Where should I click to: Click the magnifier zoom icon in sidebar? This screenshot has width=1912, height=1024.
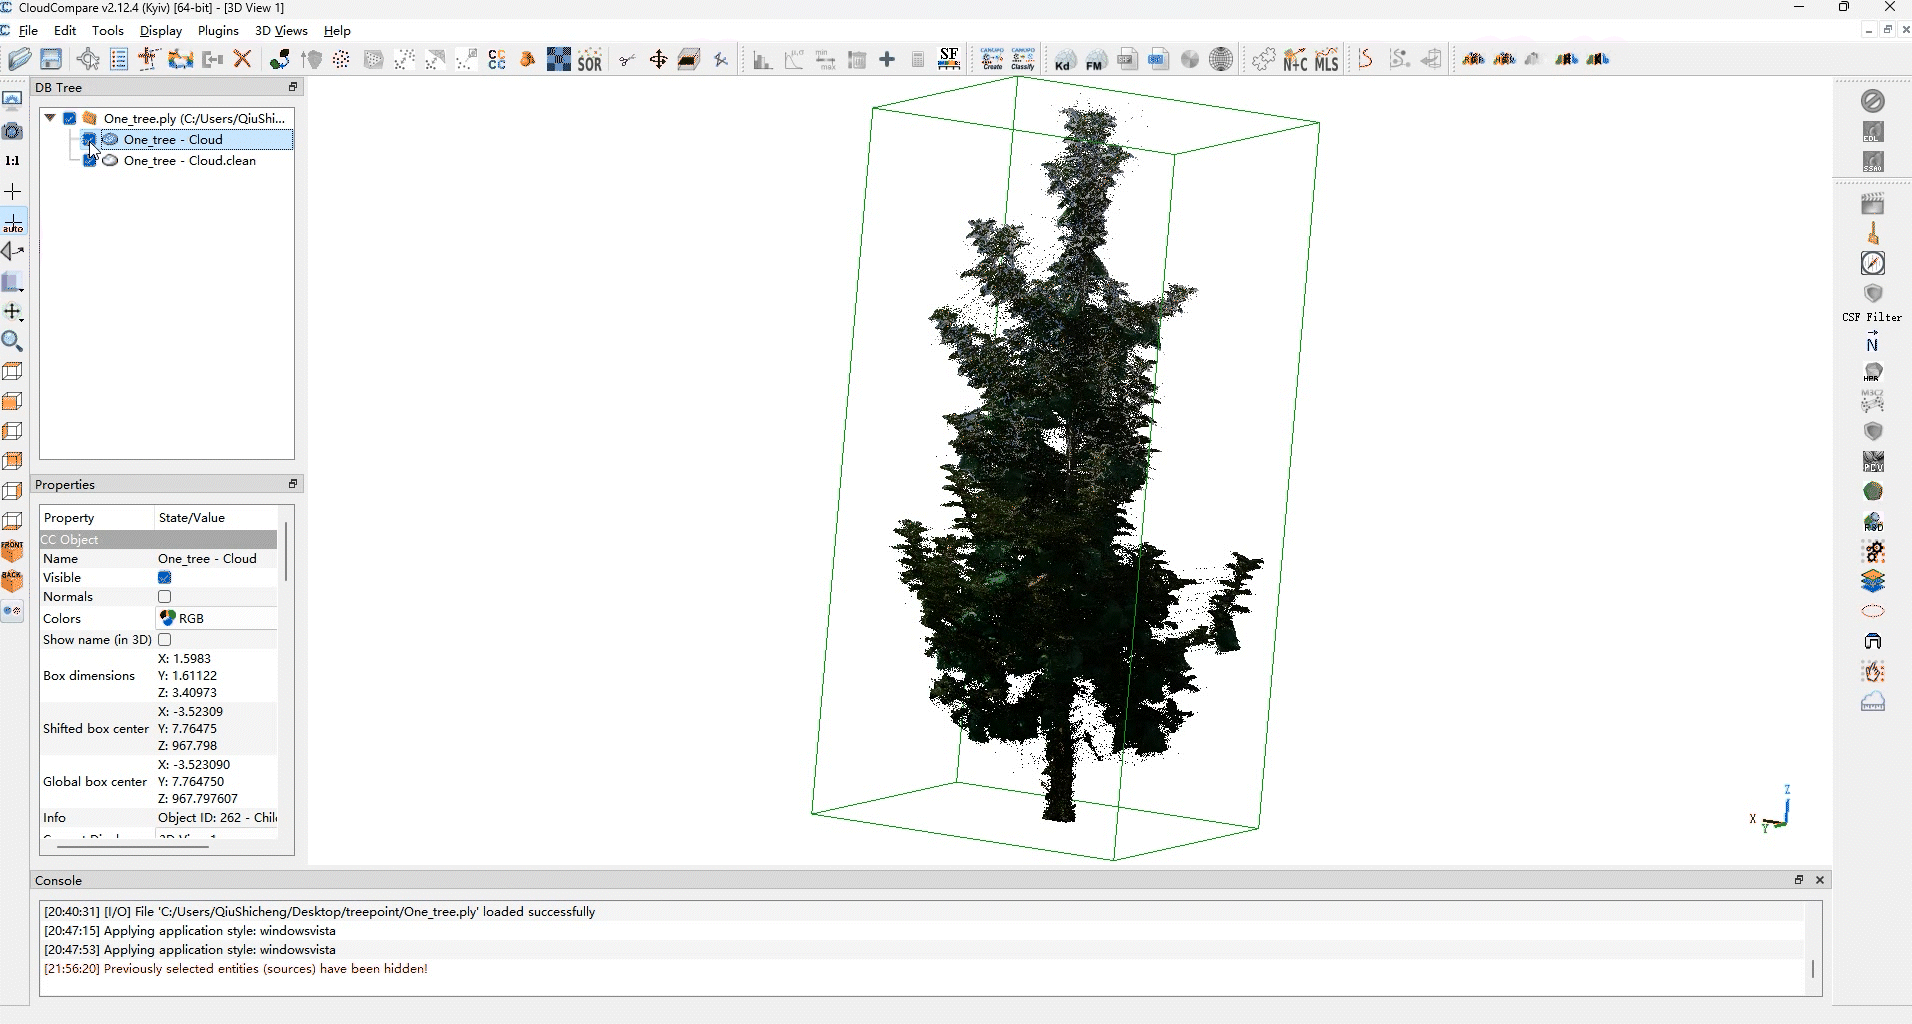point(12,341)
